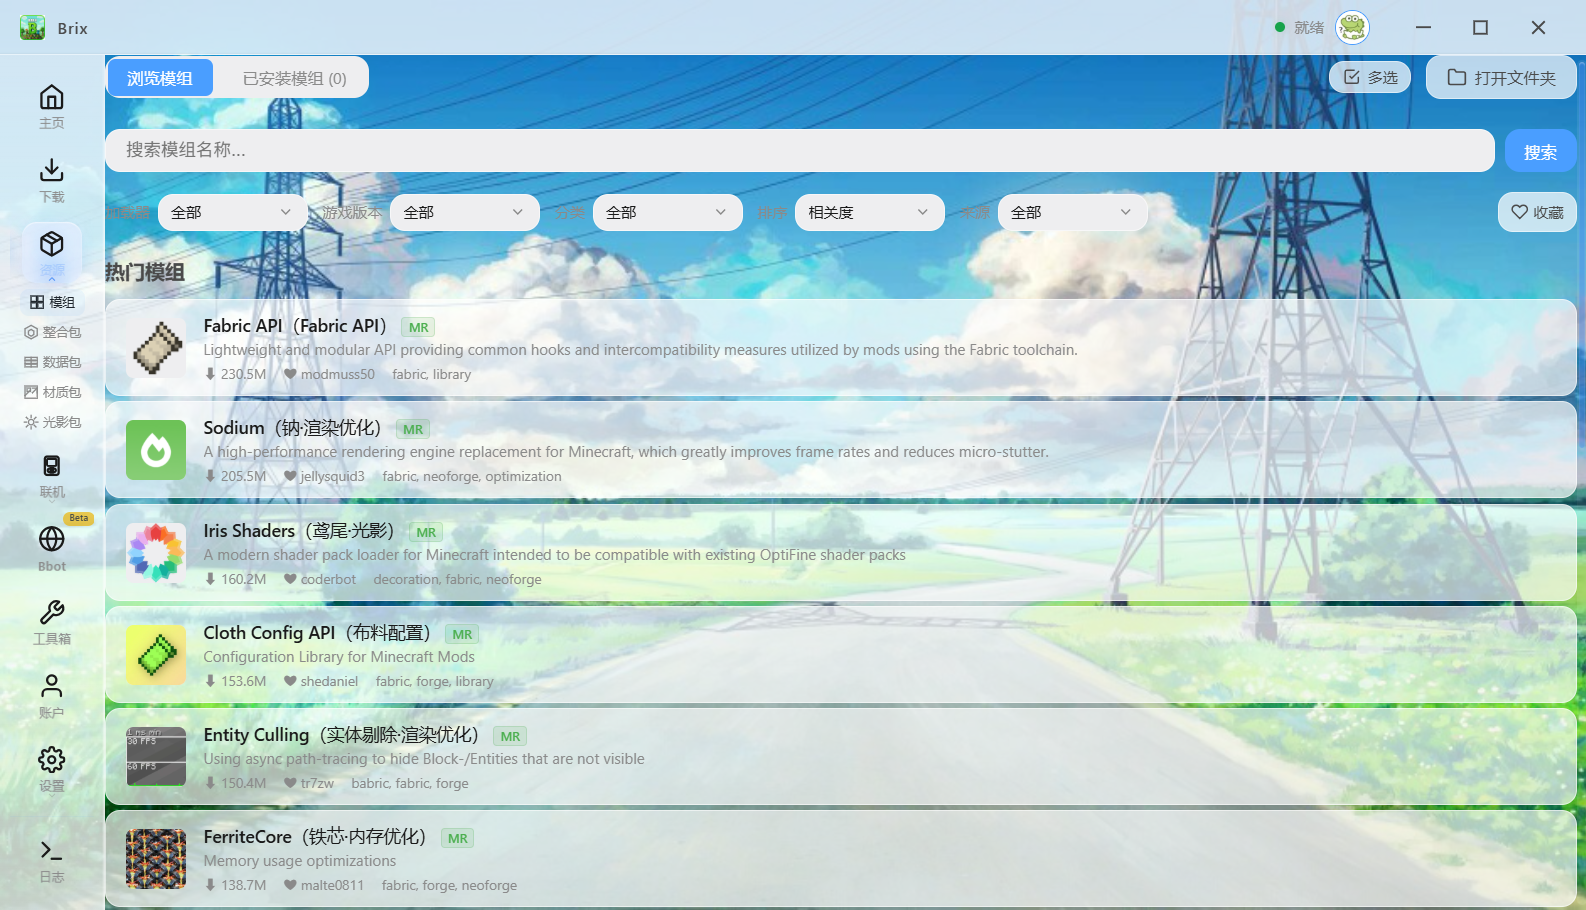Click the green Sodium mod icon
Viewport: 1586px width, 910px height.
[156, 450]
